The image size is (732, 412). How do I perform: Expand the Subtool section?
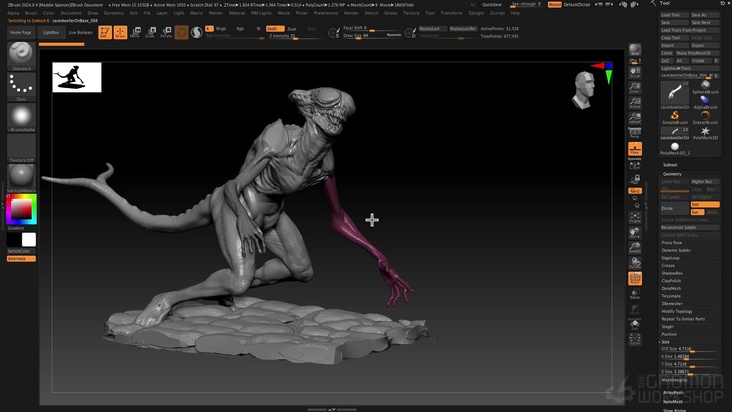point(670,164)
